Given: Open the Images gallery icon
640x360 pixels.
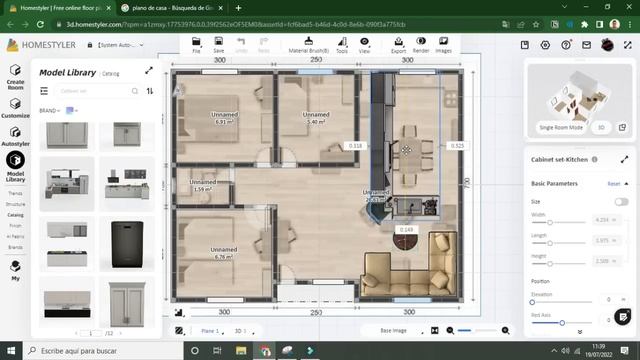Looking at the screenshot, I should (443, 45).
